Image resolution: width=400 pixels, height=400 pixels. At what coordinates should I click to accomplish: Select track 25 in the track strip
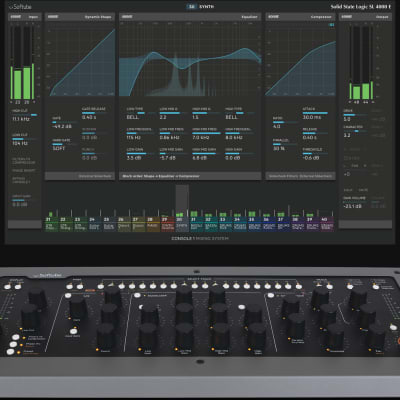click(109, 223)
